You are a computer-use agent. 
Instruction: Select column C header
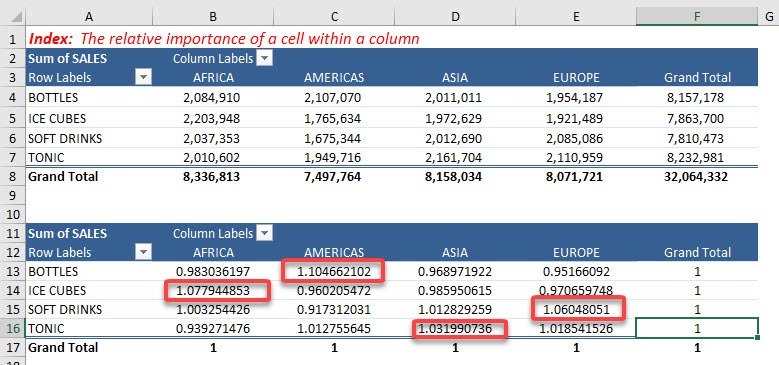click(x=334, y=17)
